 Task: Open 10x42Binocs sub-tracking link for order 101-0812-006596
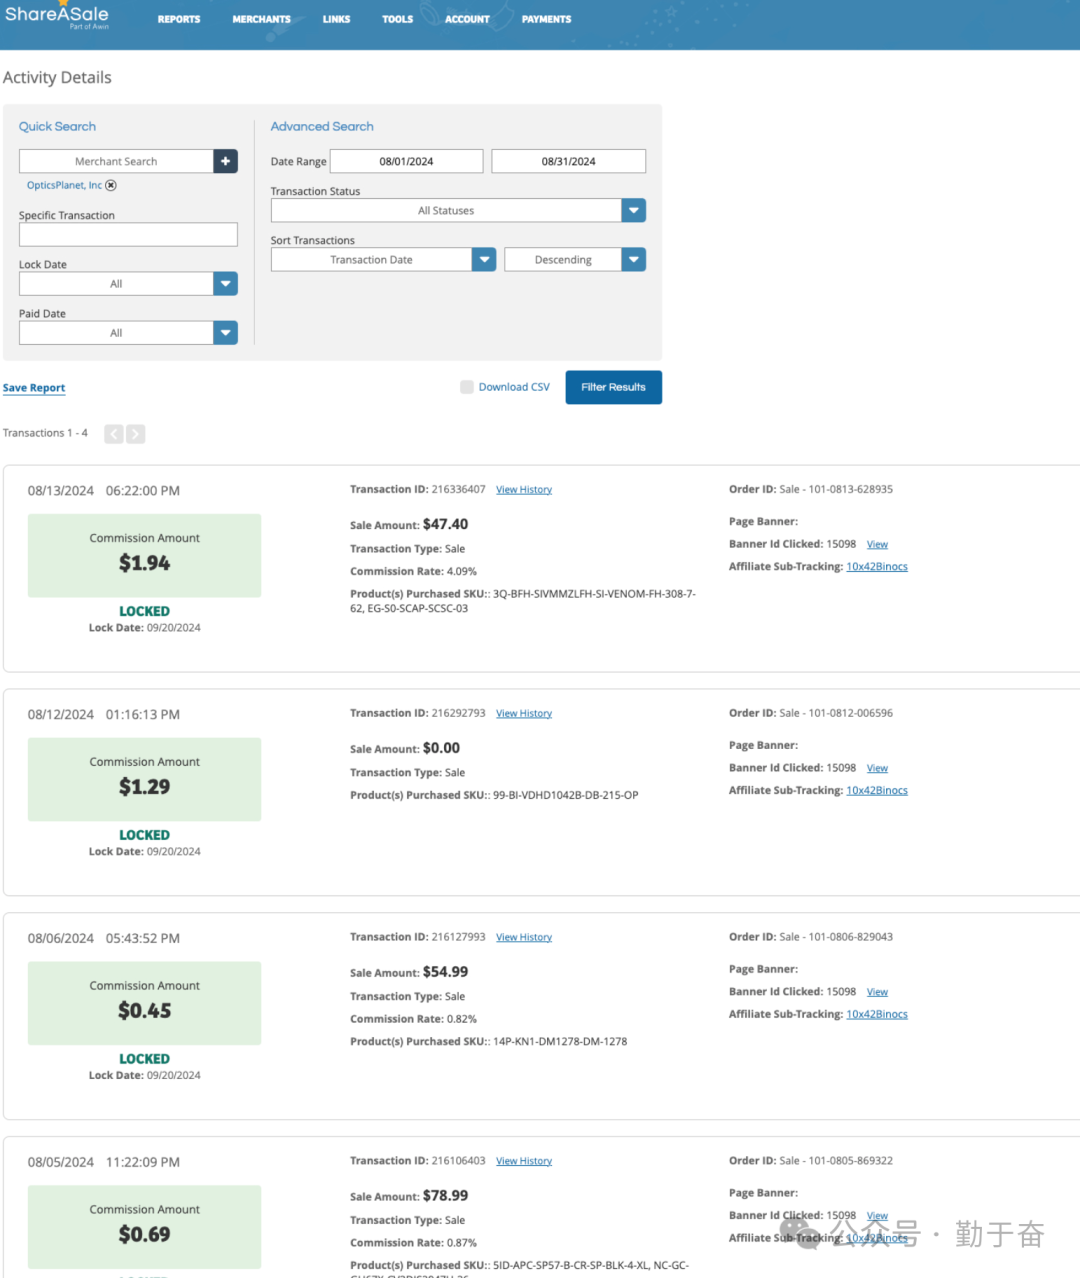click(x=877, y=791)
